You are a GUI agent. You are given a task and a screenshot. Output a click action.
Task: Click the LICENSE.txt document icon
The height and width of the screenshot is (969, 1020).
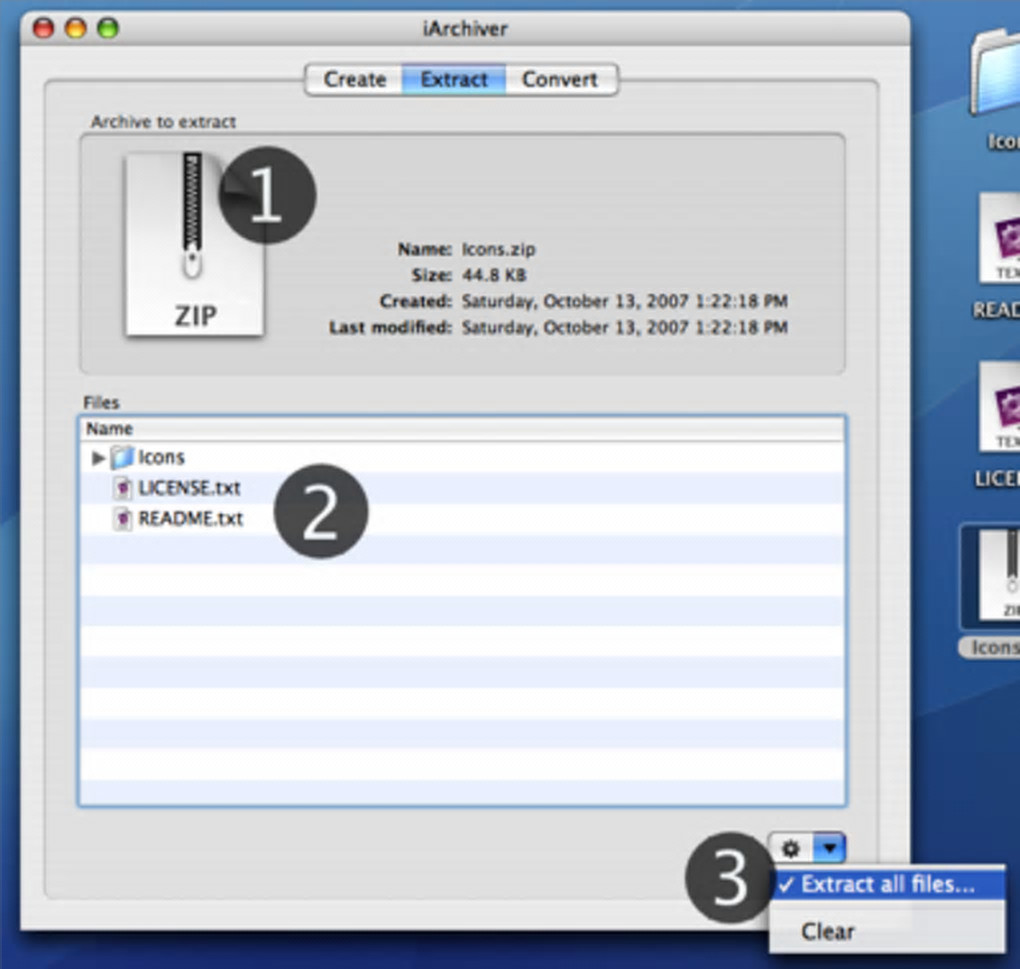(x=122, y=488)
